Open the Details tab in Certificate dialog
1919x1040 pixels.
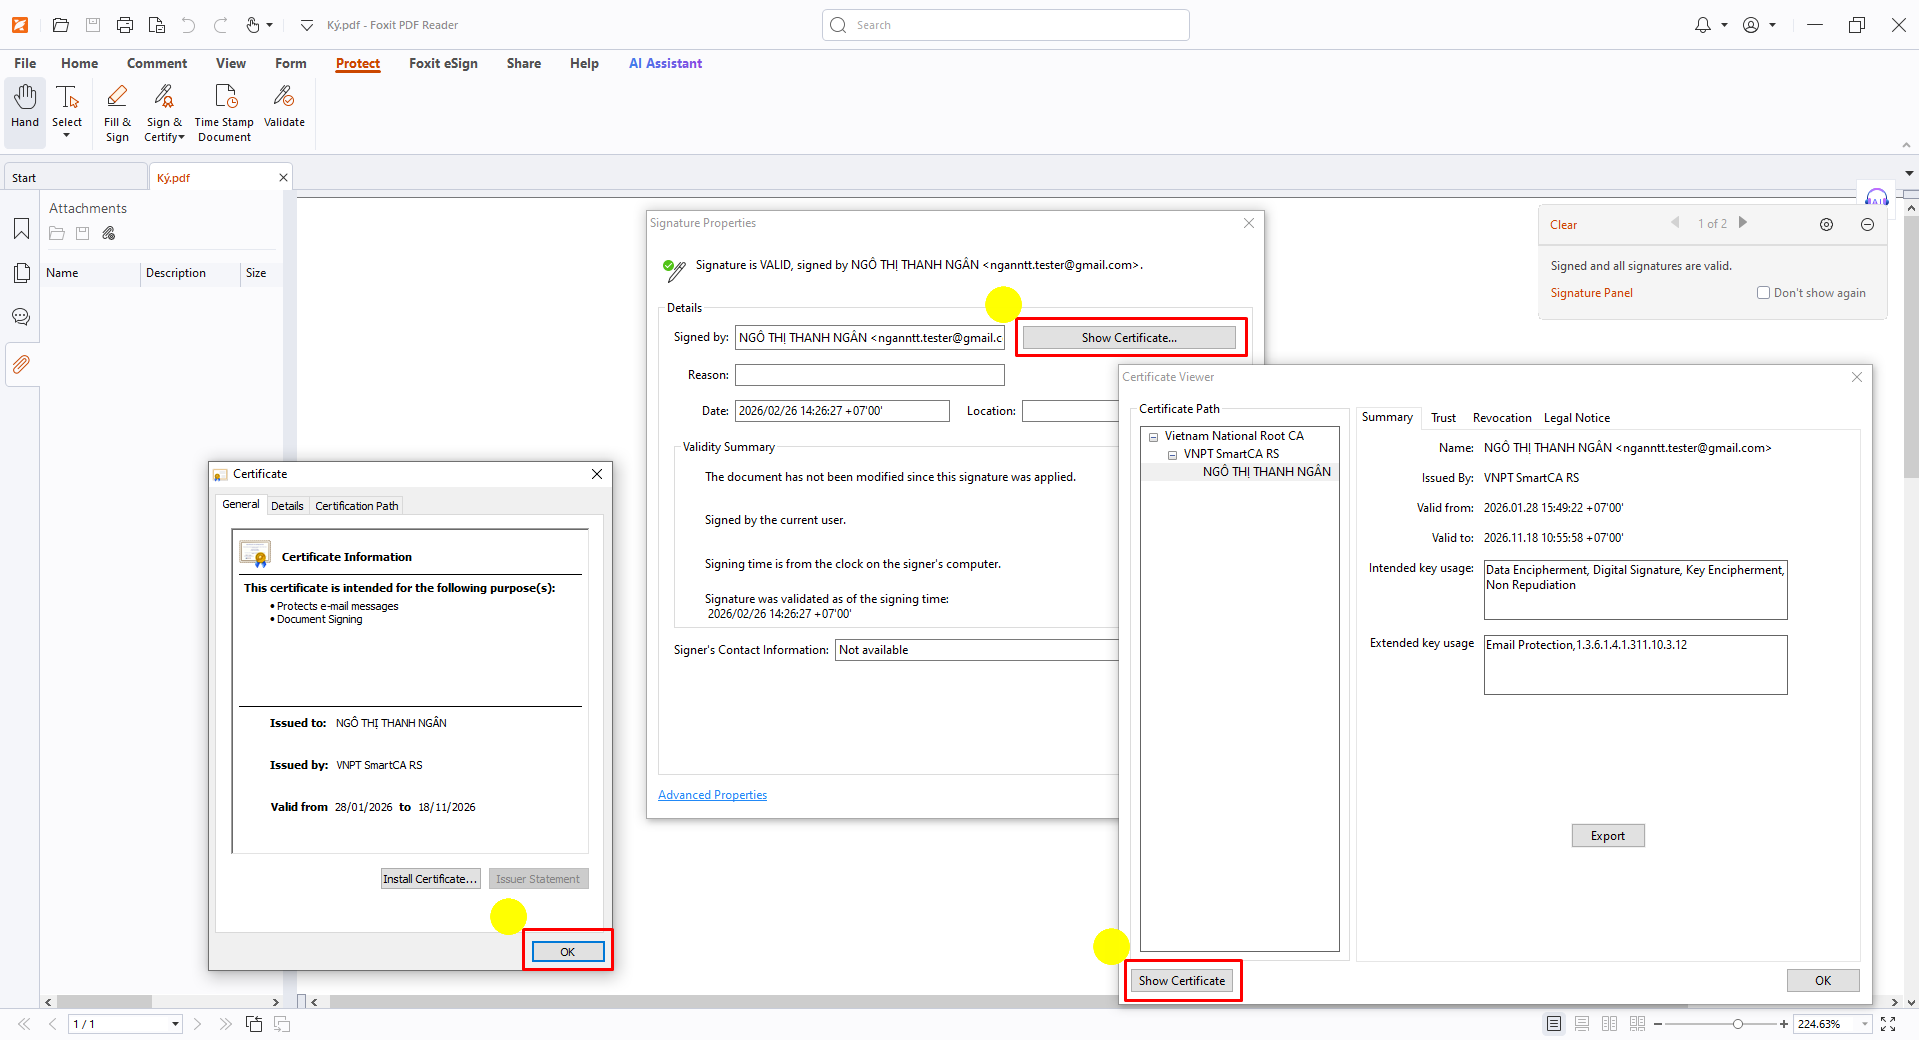click(287, 506)
